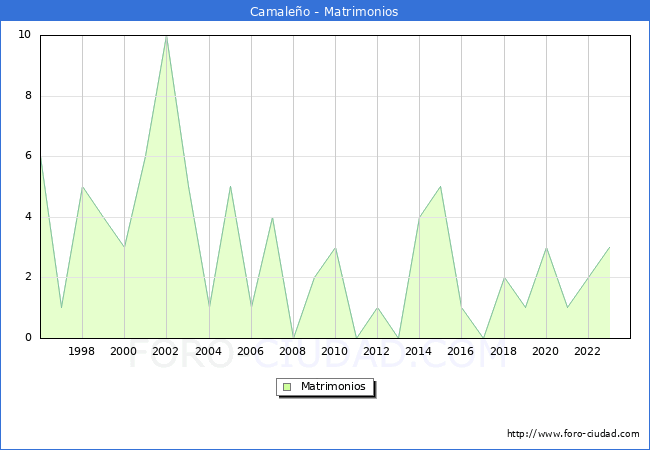Click the green Matrimonios legend swatch
This screenshot has height=450, width=650.
click(287, 387)
